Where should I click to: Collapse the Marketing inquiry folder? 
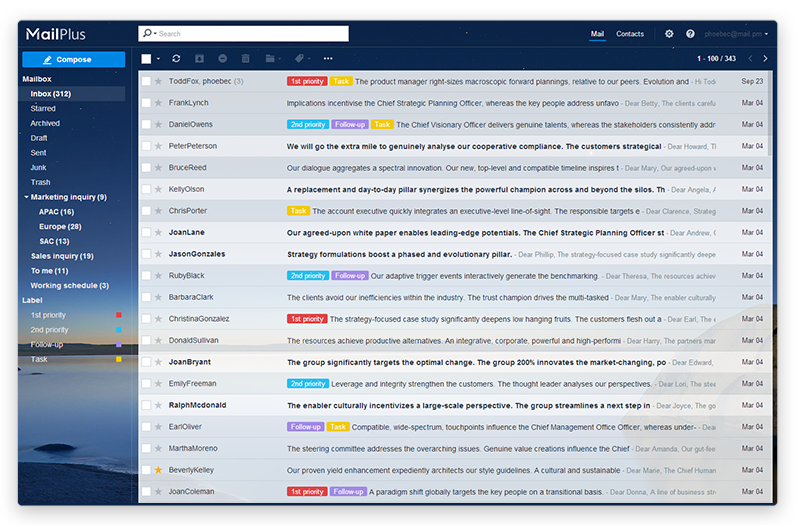pyautogui.click(x=25, y=198)
